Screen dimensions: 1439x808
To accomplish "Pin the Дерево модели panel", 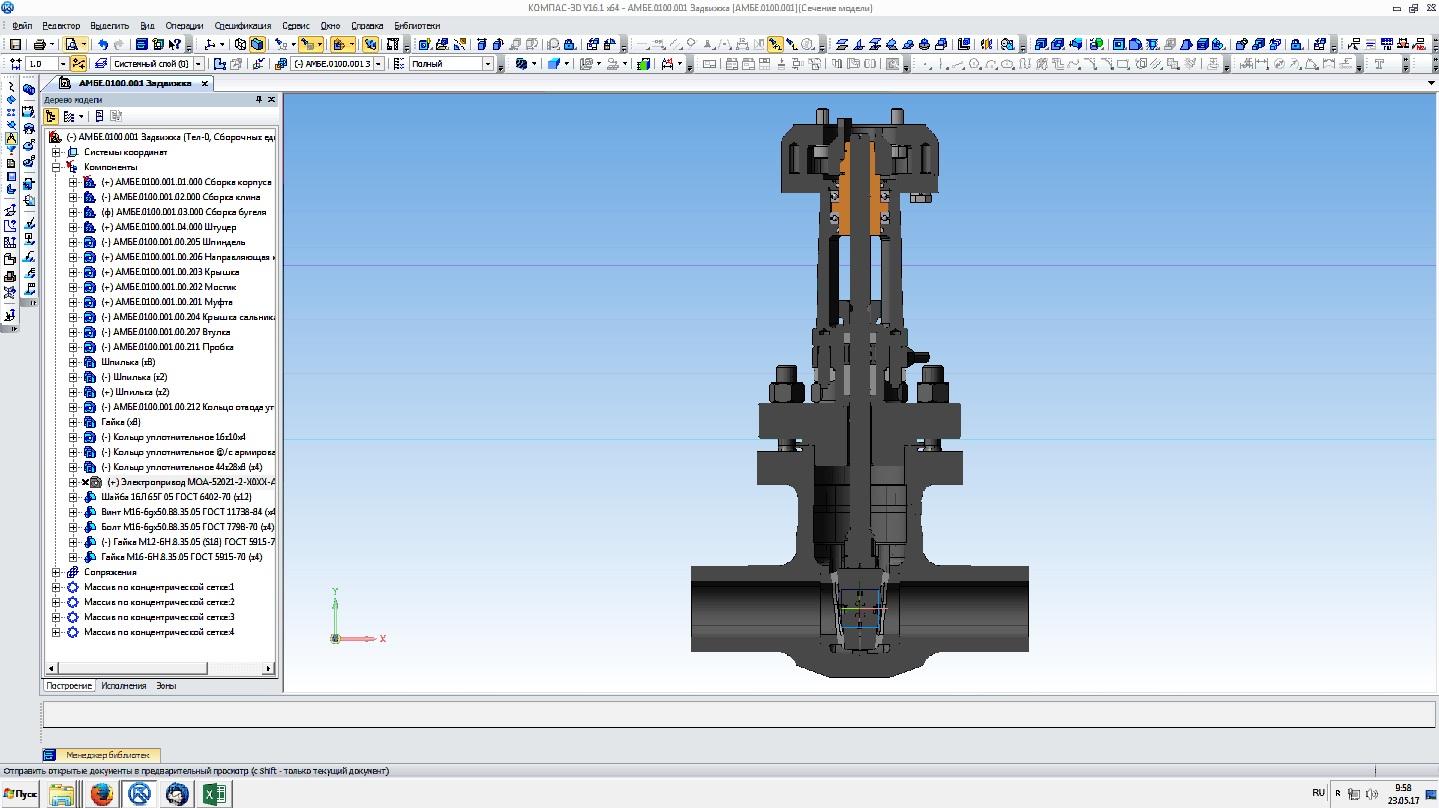I will click(x=258, y=100).
